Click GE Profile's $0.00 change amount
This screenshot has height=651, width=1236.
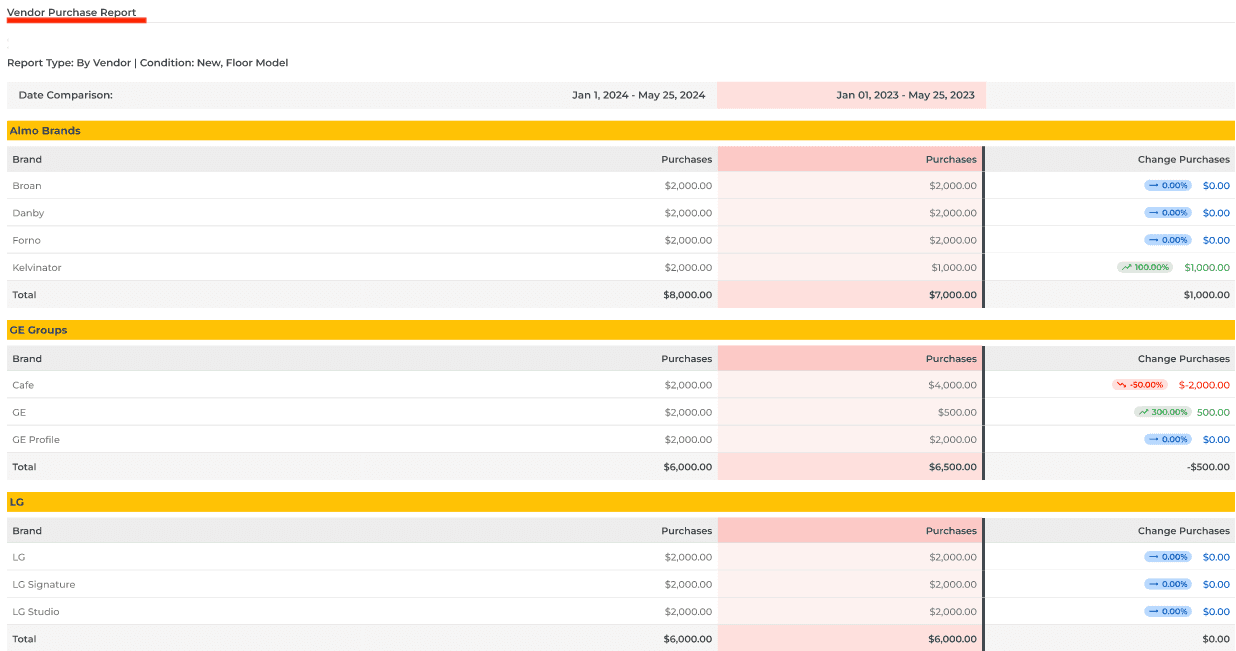tap(1216, 439)
